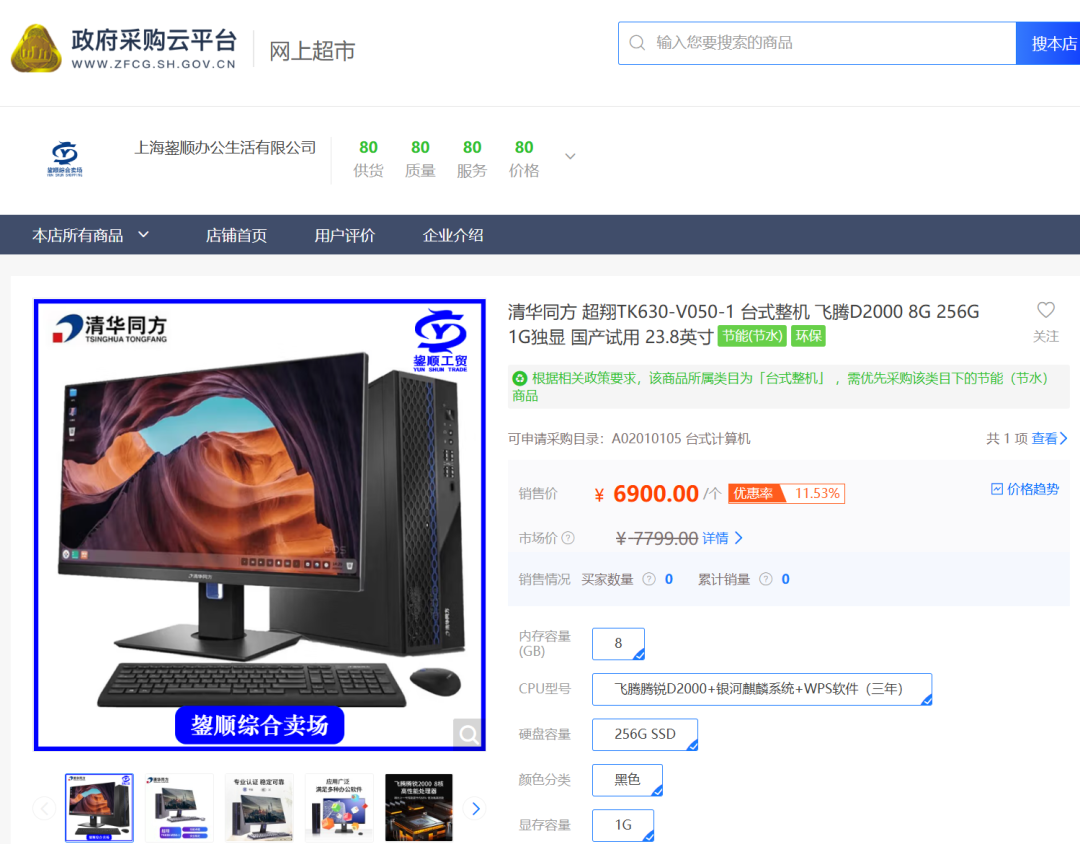Open the 价格趋势 price trend link

tap(1024, 489)
